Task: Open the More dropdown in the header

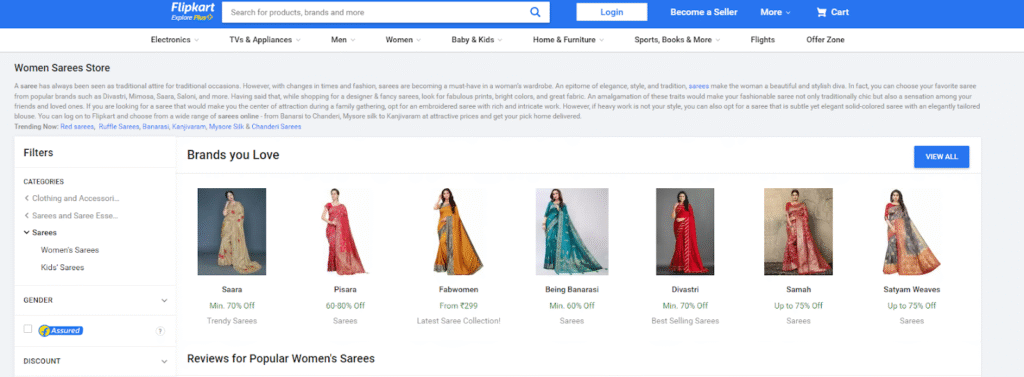Action: tap(775, 12)
